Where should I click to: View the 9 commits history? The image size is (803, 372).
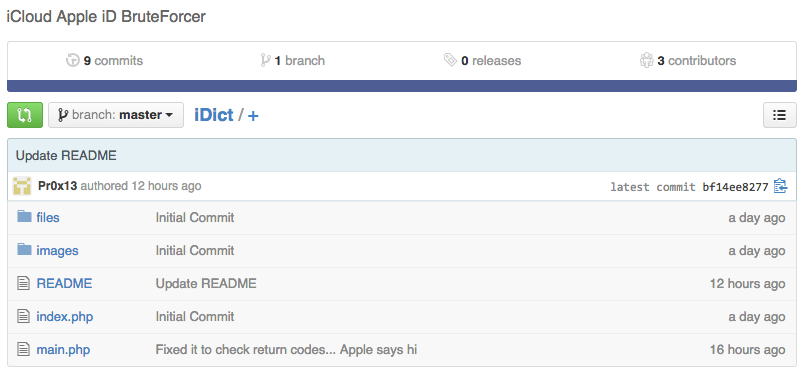[104, 60]
